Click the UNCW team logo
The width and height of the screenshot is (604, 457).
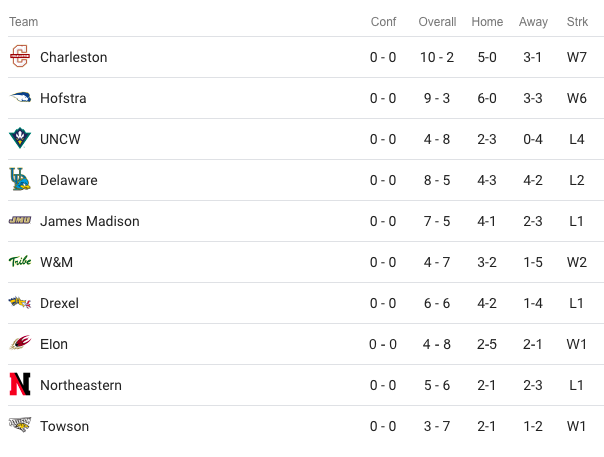pos(19,139)
